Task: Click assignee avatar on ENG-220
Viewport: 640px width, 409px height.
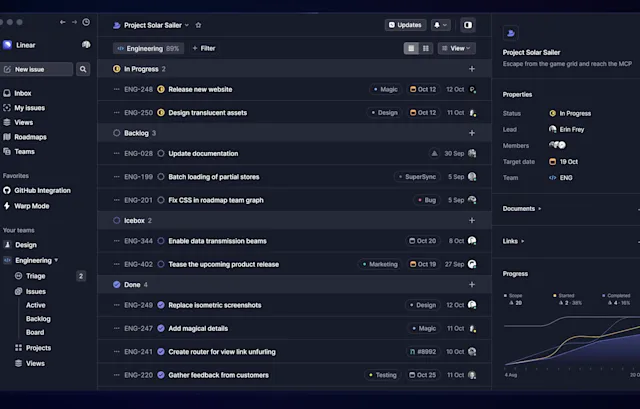Action: (x=472, y=375)
